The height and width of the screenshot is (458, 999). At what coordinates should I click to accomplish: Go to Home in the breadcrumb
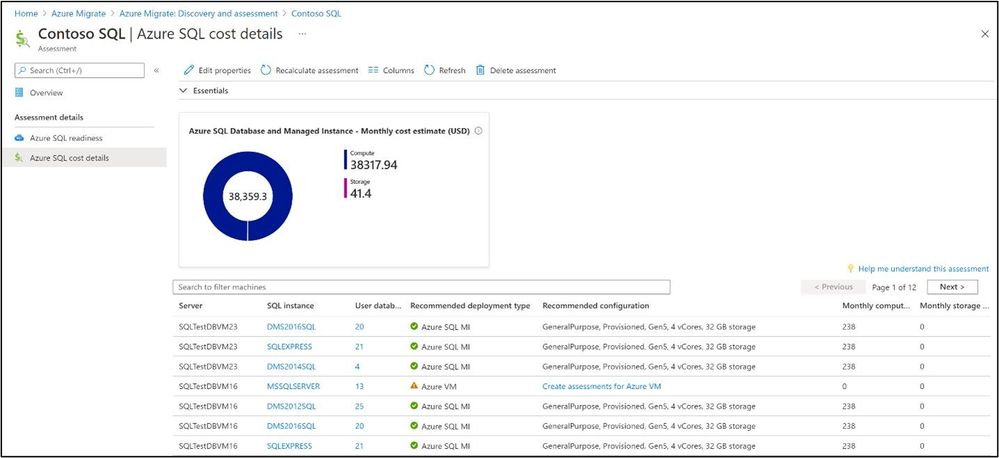(x=26, y=13)
